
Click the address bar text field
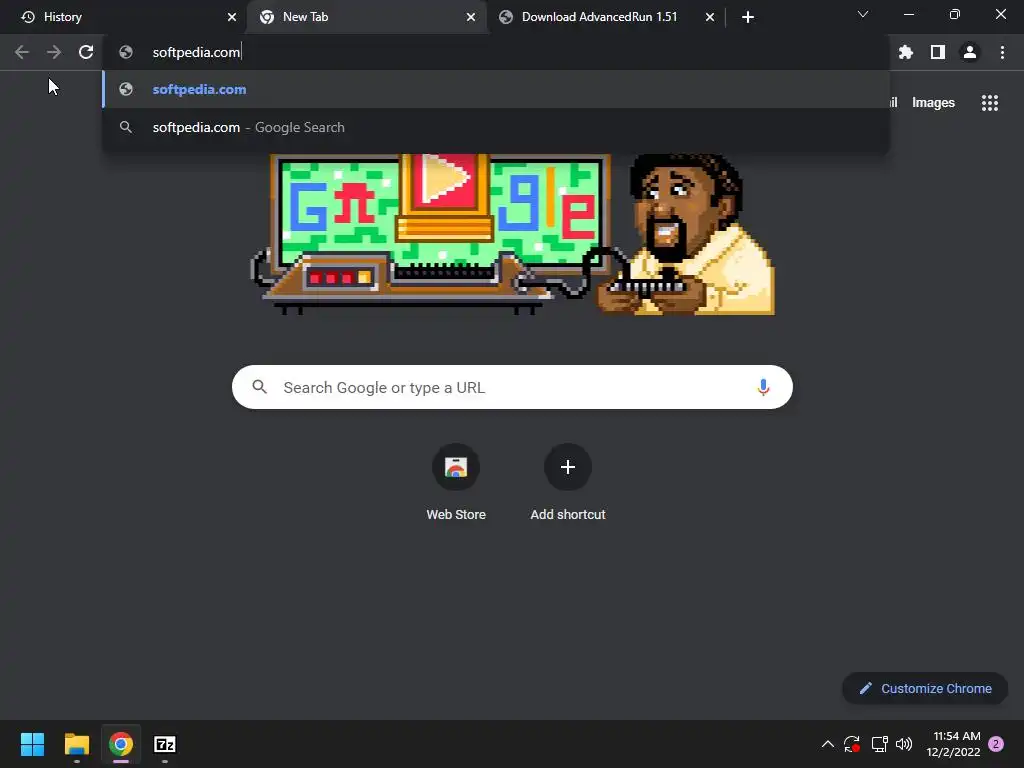[x=496, y=52]
